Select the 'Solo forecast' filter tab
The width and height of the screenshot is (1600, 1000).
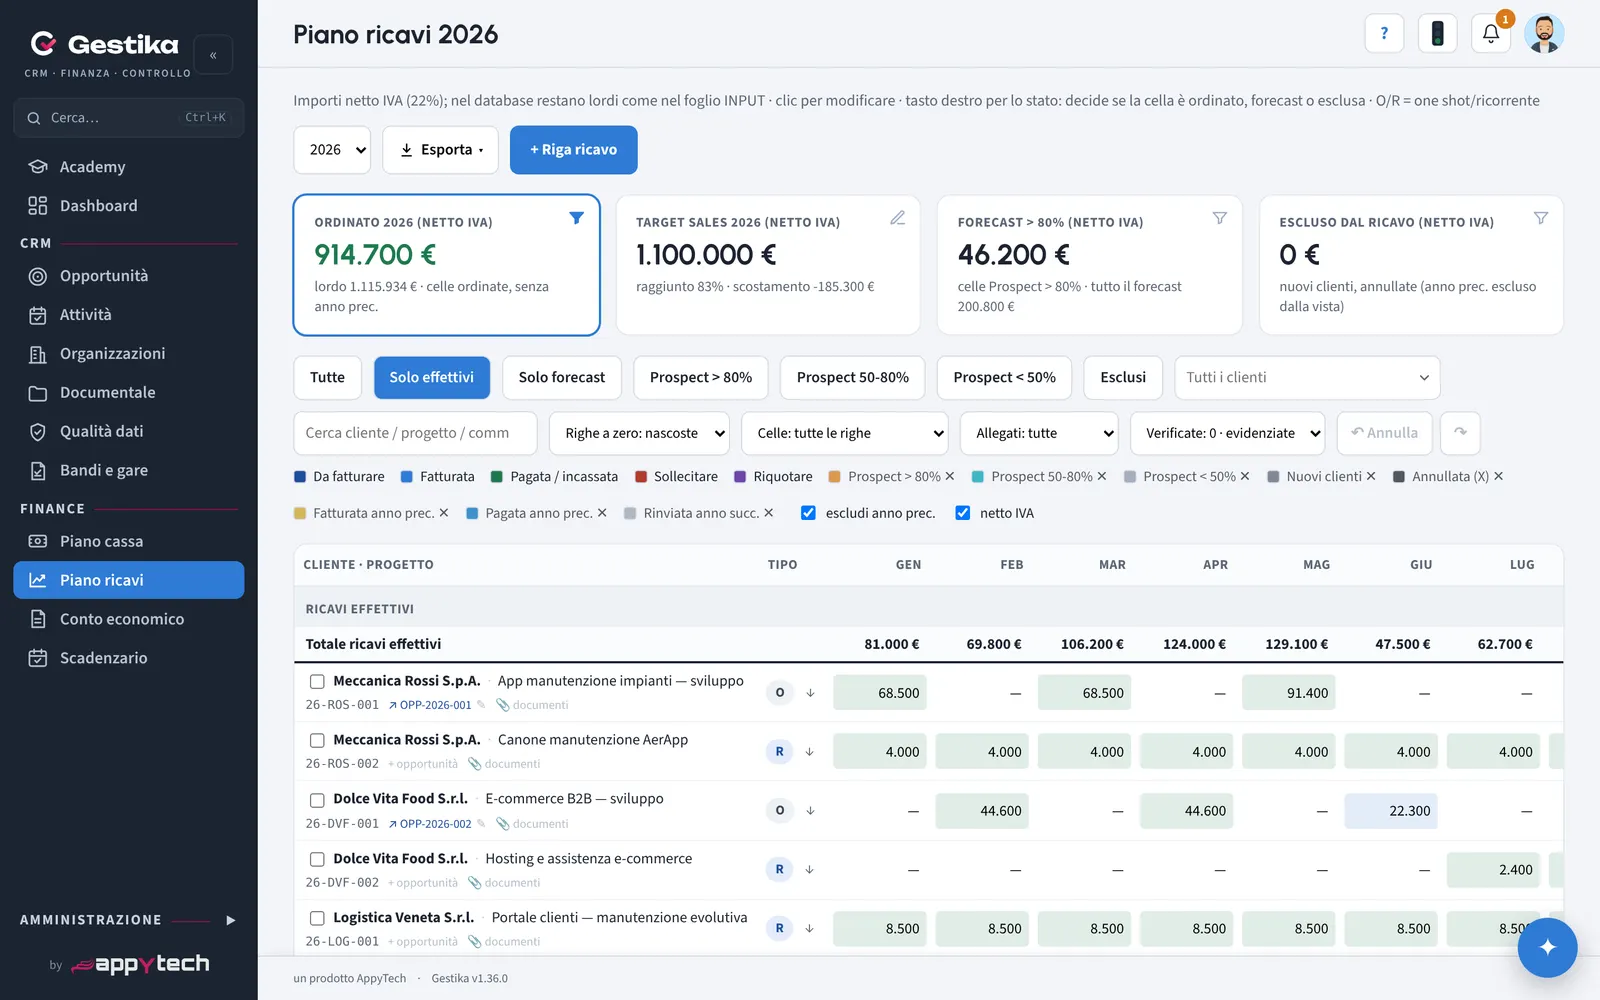(x=562, y=377)
